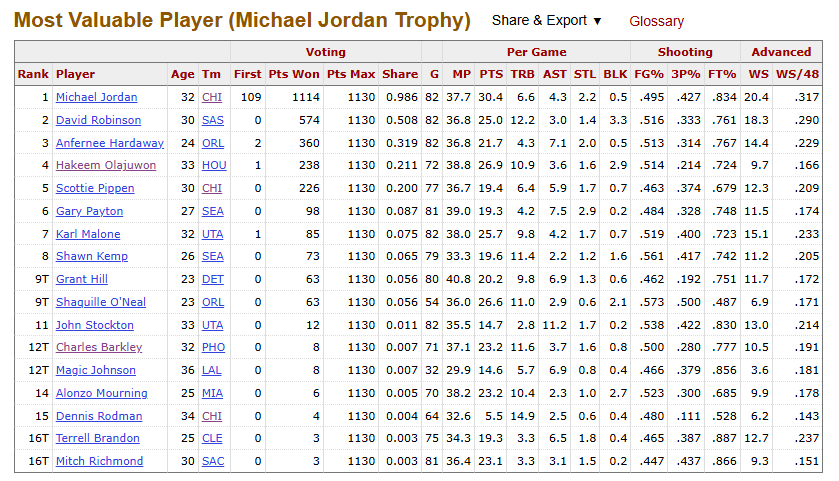839x481 pixels.
Task: Open the Glossary link
Action: point(657,21)
